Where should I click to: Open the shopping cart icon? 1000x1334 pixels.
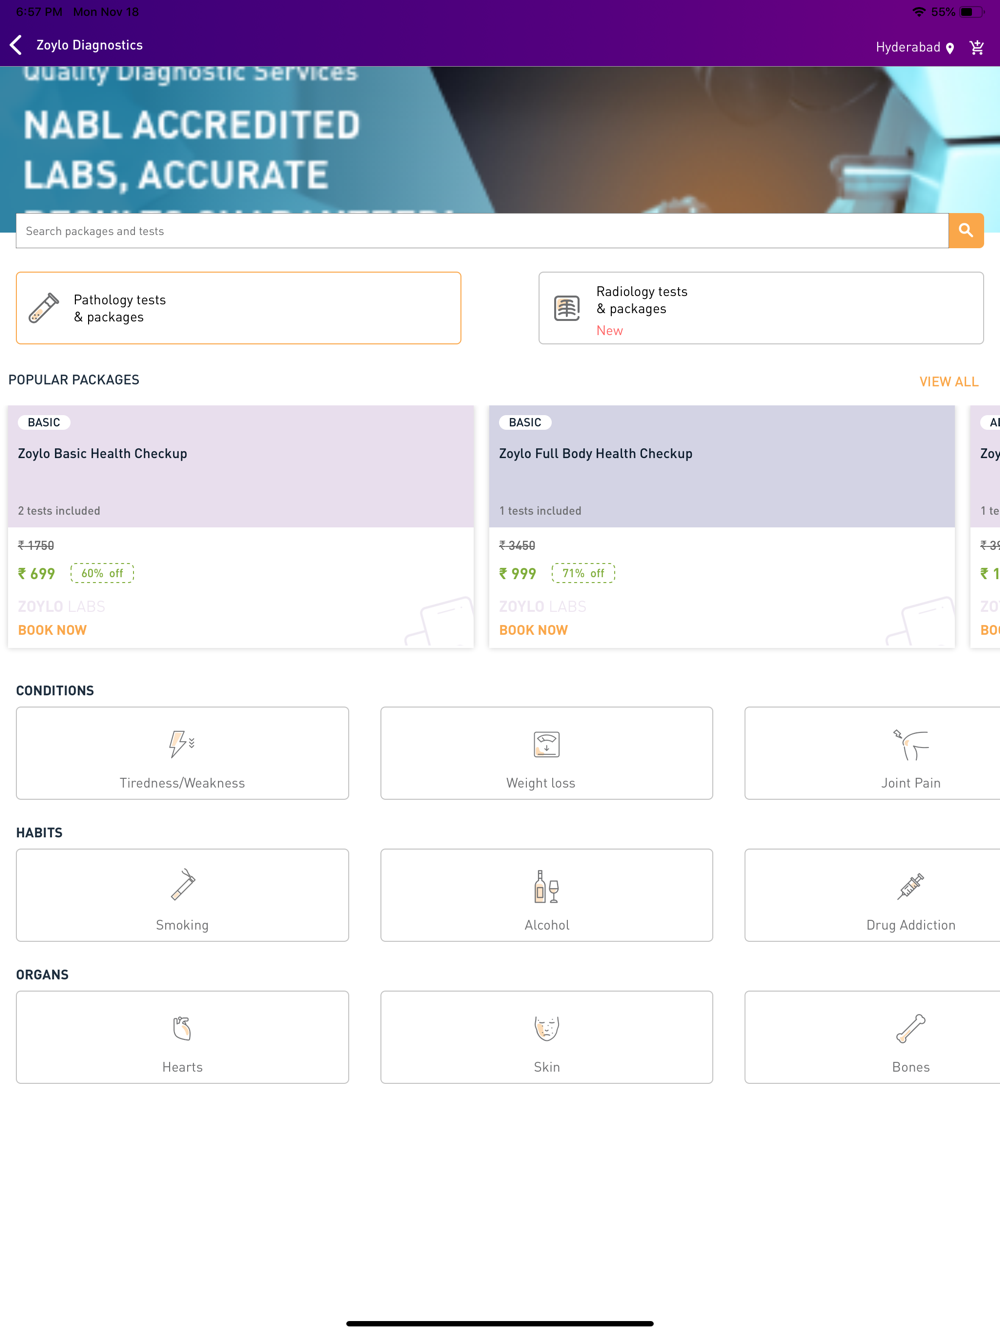[977, 47]
